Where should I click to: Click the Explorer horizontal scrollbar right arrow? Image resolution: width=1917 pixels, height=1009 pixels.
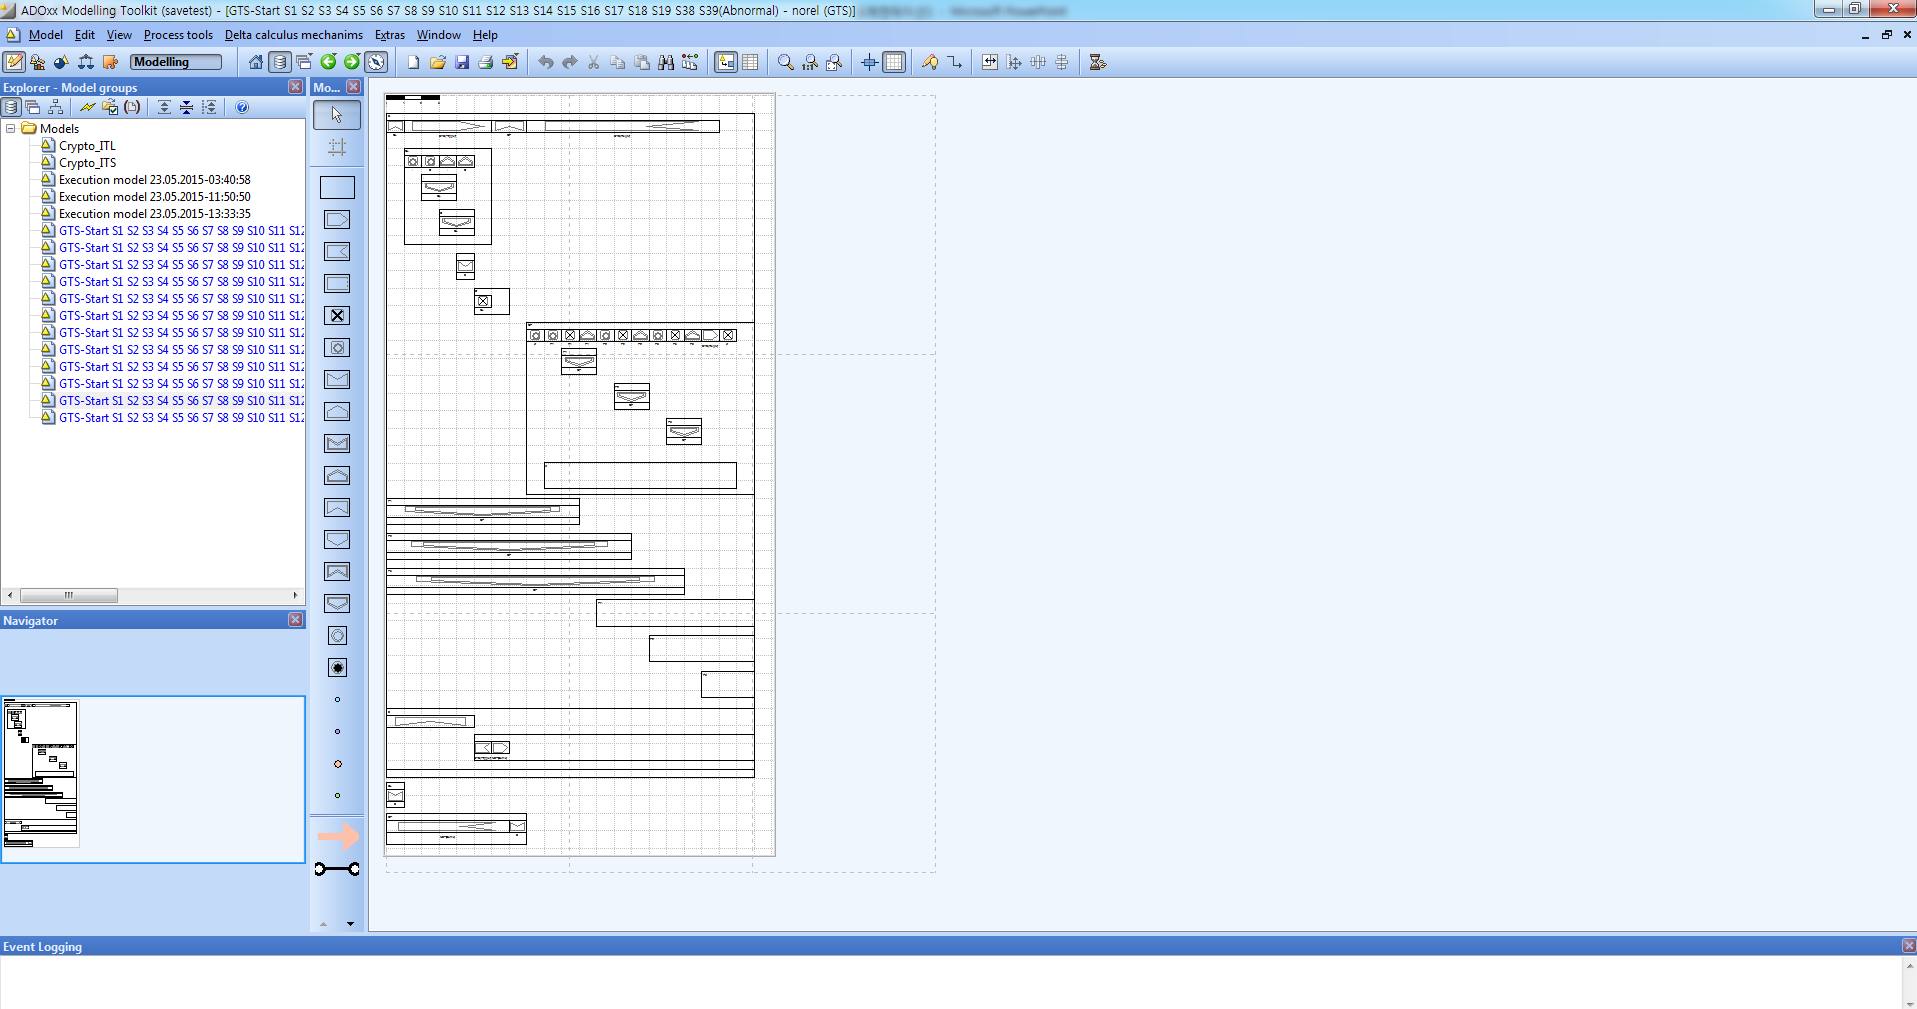[x=295, y=595]
